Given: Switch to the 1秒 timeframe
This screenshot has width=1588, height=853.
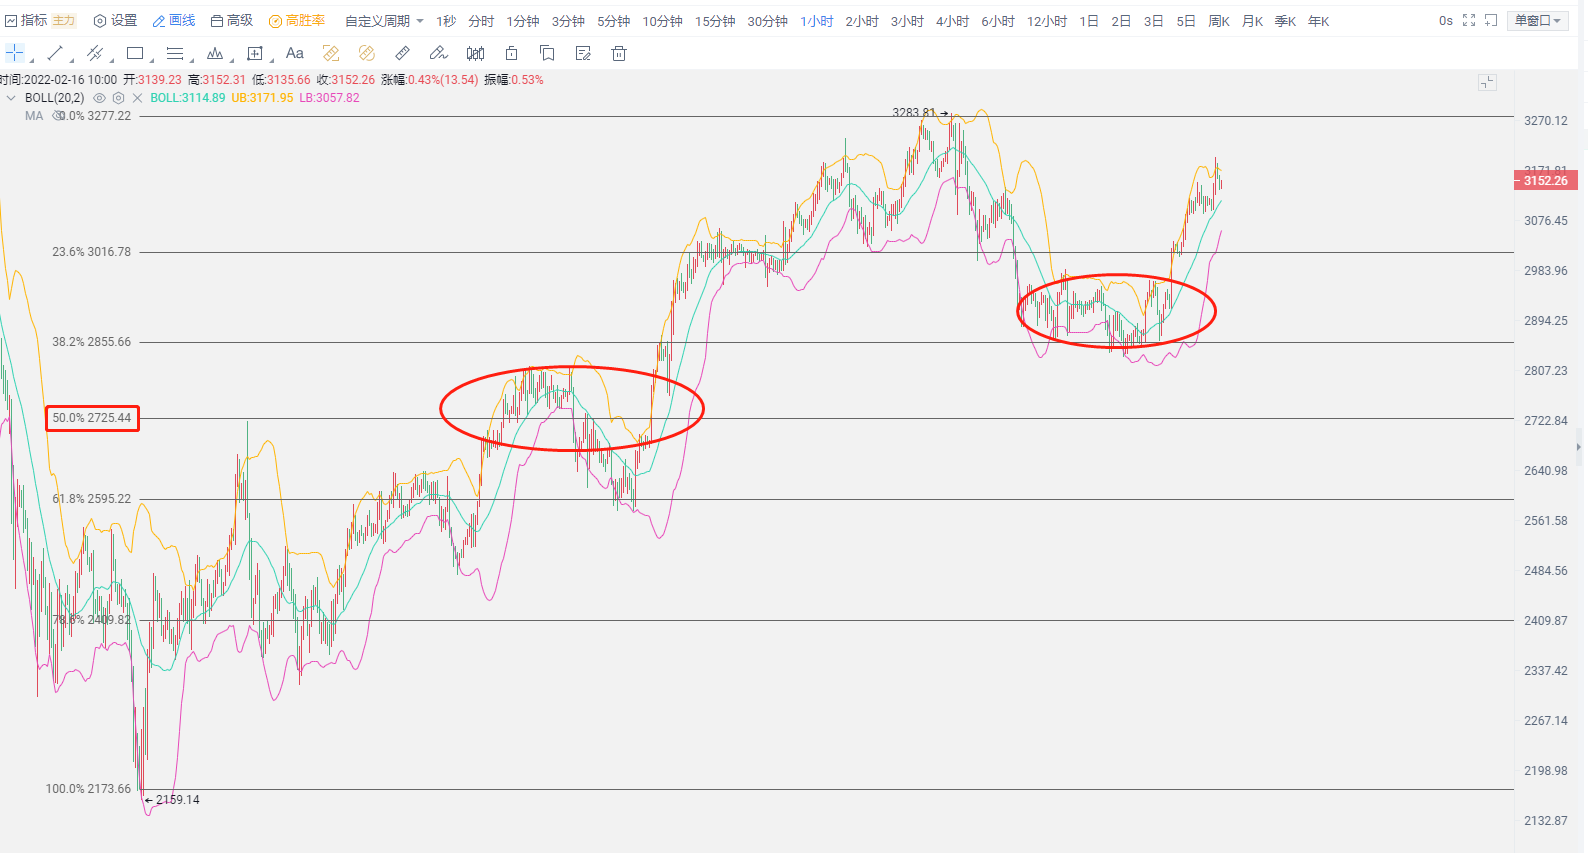Looking at the screenshot, I should 446,21.
